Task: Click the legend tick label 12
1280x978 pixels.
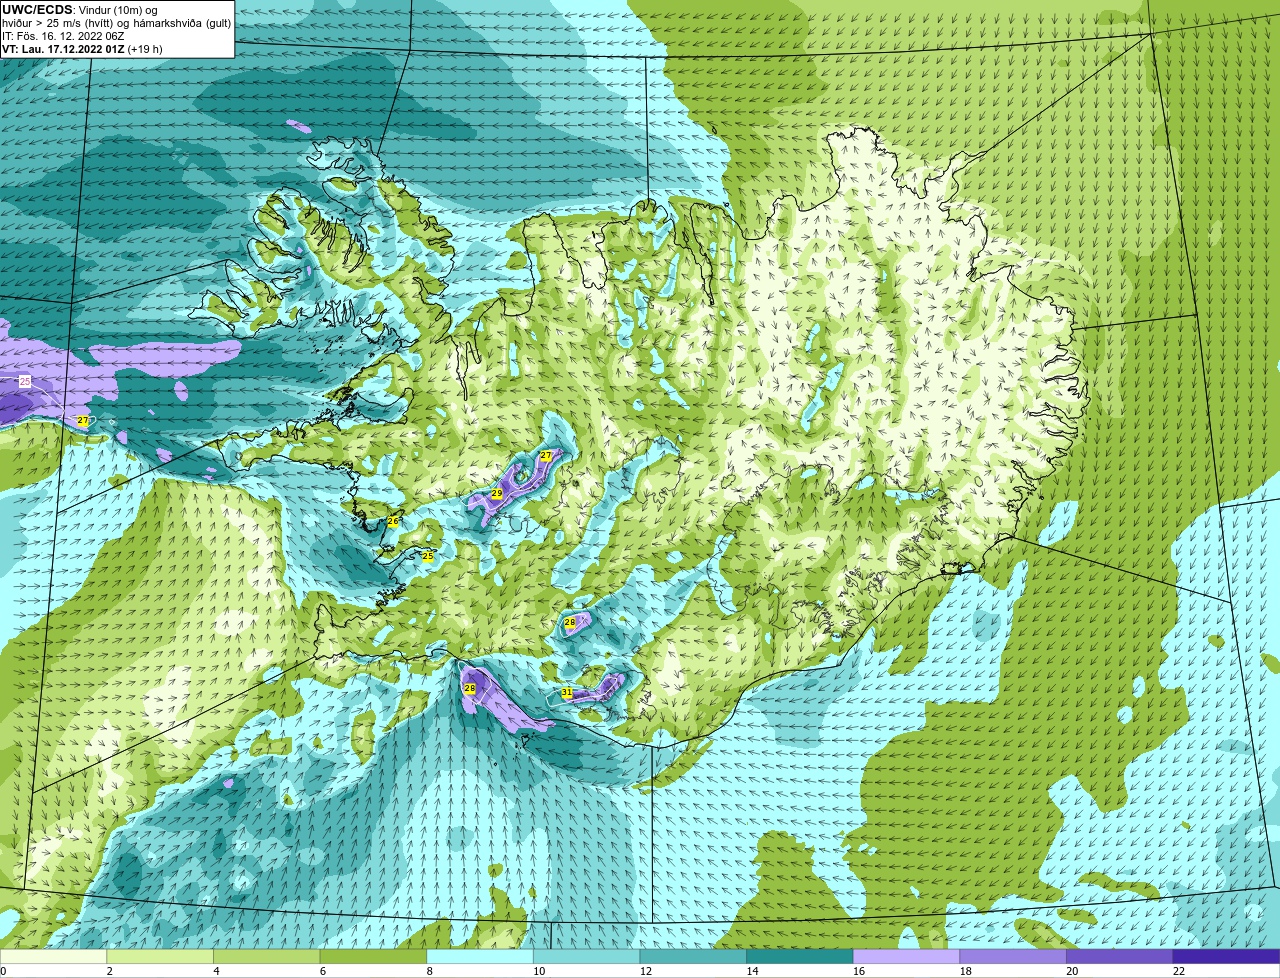Action: [645, 971]
